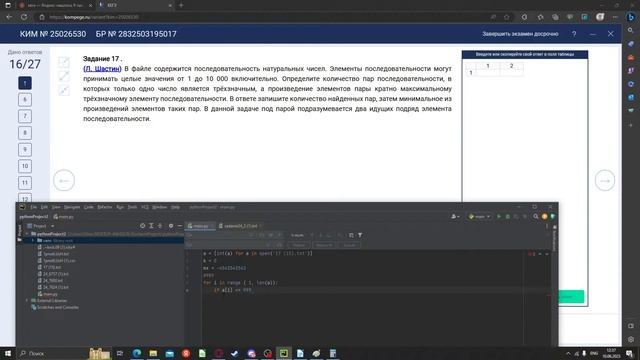The width and height of the screenshot is (640, 360).
Task: Run the program with green play icon
Action: pos(498,216)
